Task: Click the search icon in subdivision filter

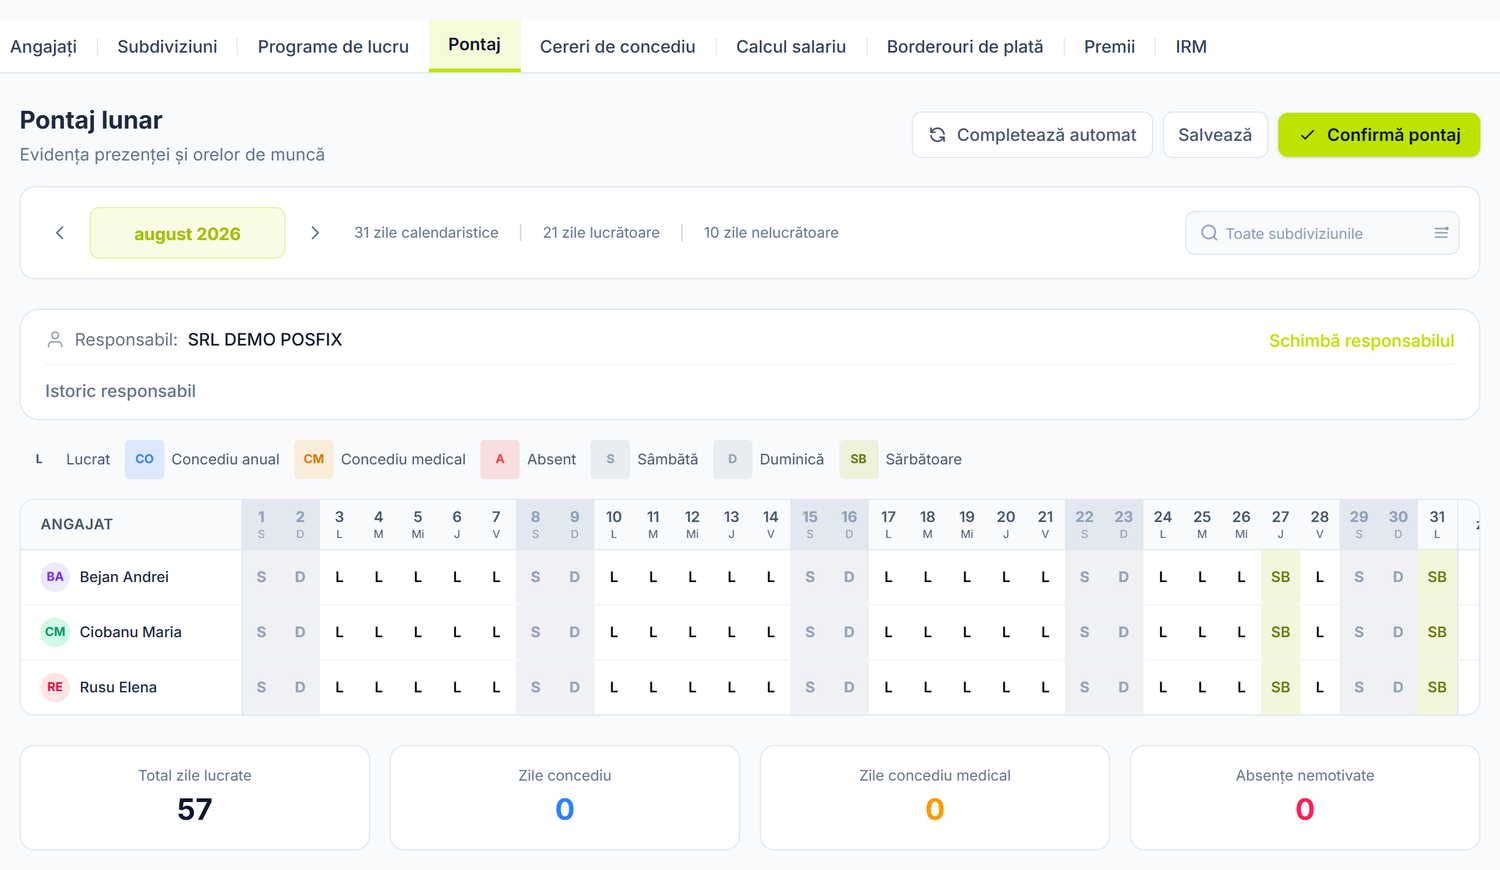Action: tap(1209, 233)
